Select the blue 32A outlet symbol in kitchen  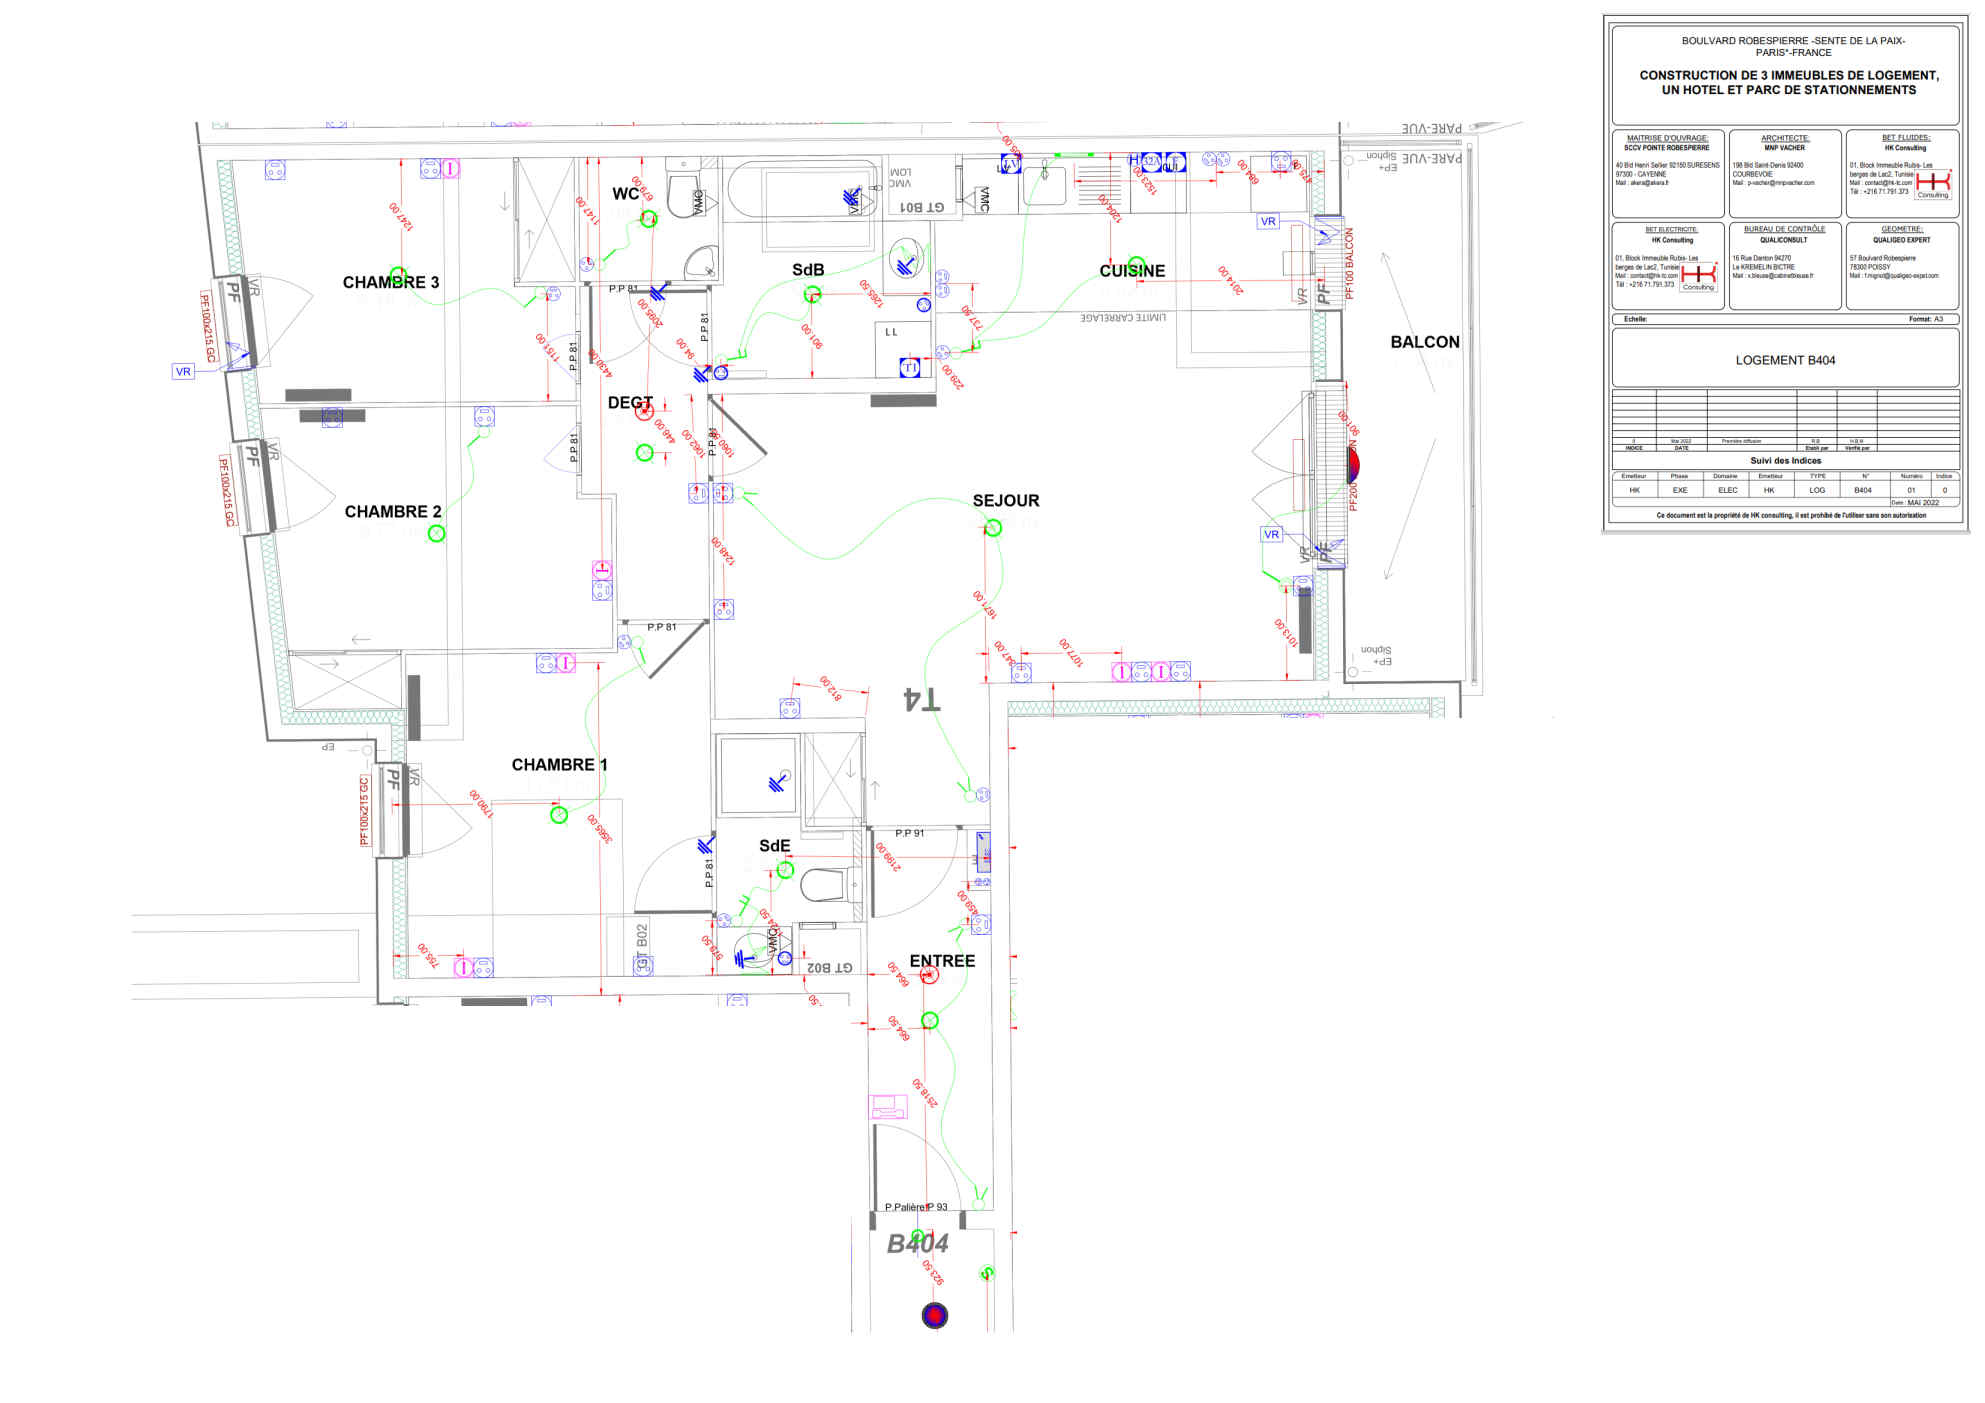[x=1152, y=162]
